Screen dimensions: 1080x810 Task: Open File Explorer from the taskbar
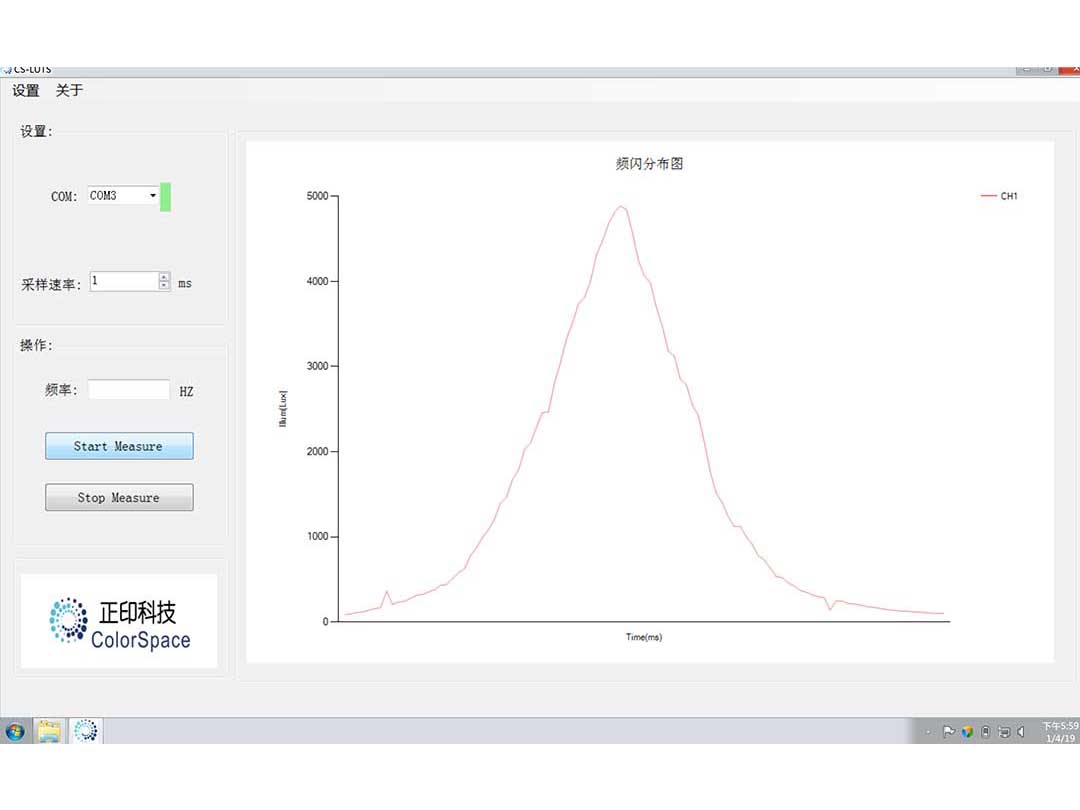pyautogui.click(x=50, y=732)
